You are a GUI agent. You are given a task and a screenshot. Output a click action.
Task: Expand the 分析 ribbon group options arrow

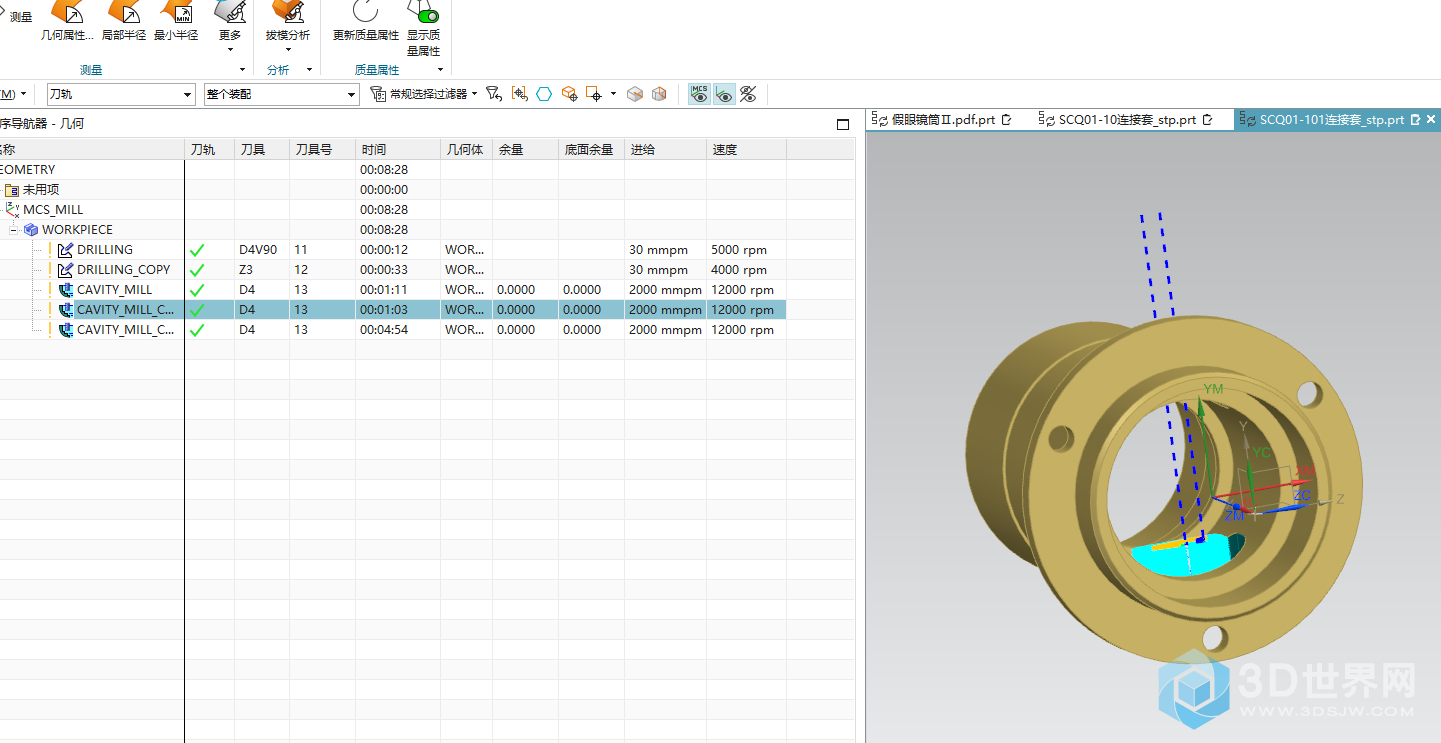[309, 70]
